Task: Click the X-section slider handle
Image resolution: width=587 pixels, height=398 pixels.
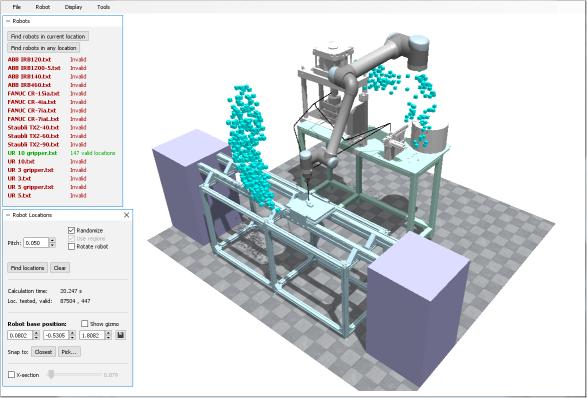Action: pos(51,374)
